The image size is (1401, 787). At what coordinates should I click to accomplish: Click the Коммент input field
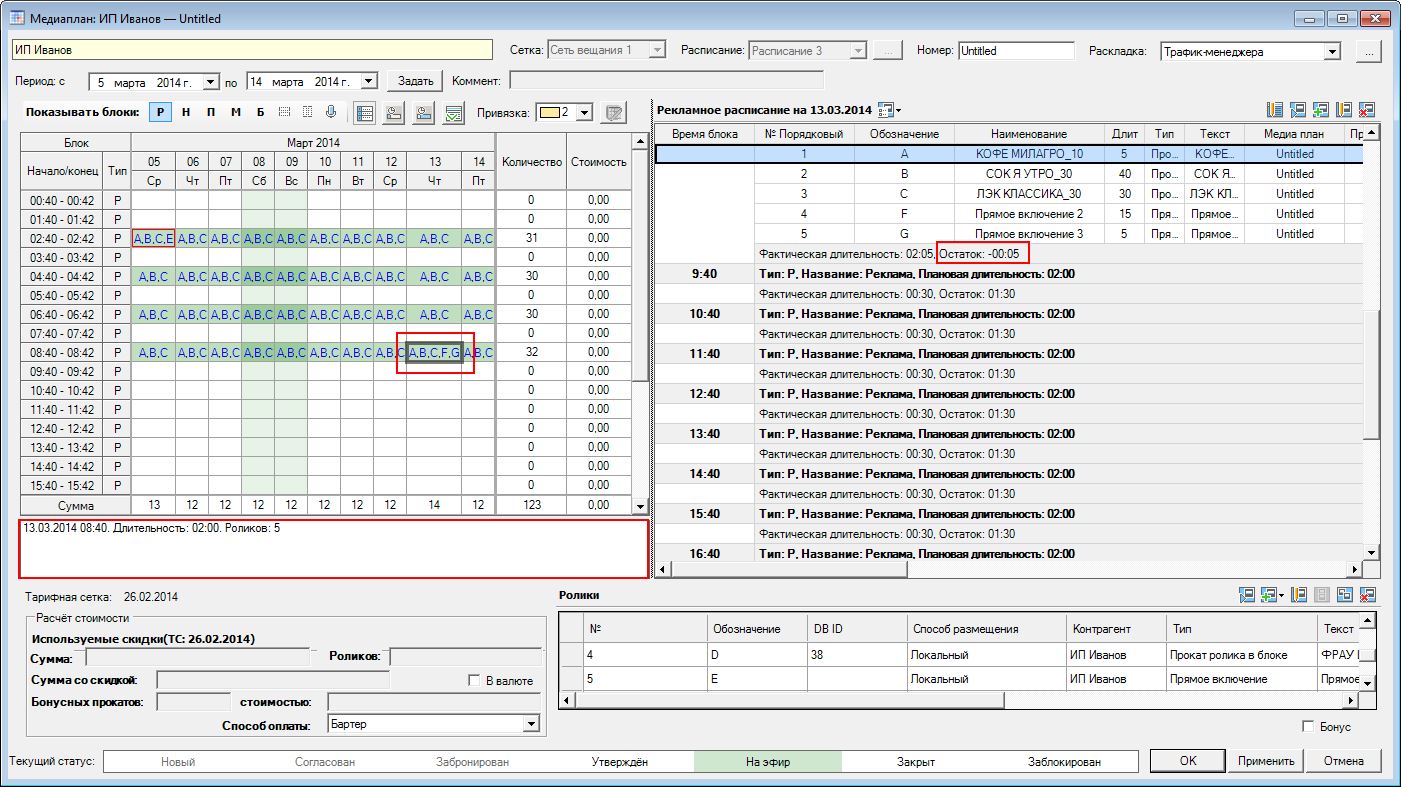coord(666,80)
